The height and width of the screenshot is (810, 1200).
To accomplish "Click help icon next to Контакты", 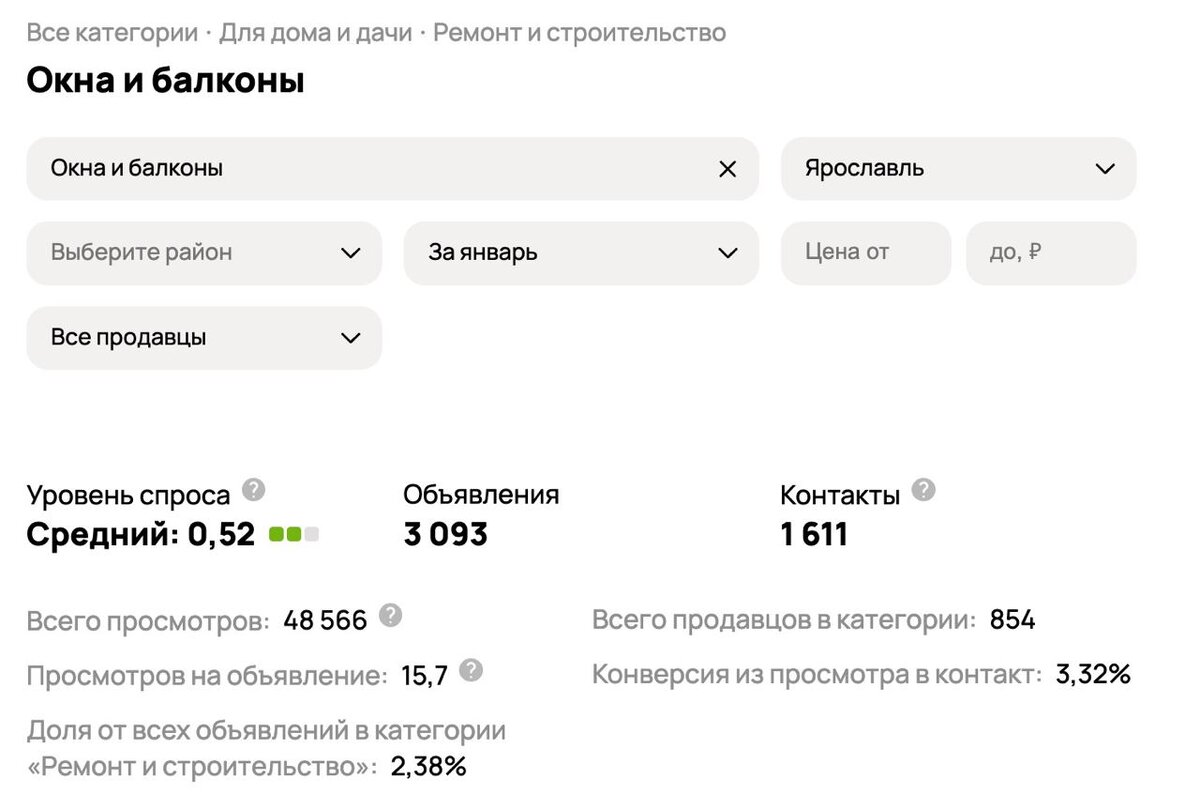I will pos(924,490).
